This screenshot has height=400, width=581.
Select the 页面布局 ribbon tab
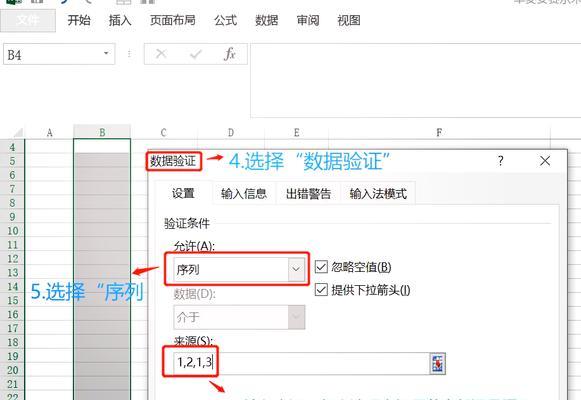(x=173, y=20)
